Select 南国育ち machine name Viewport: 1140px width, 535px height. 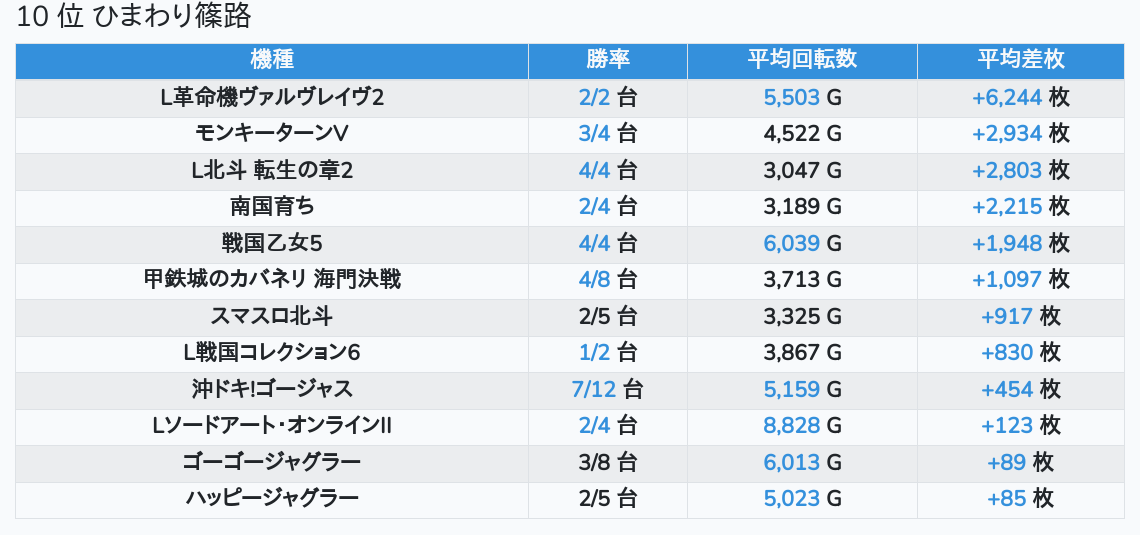[272, 207]
